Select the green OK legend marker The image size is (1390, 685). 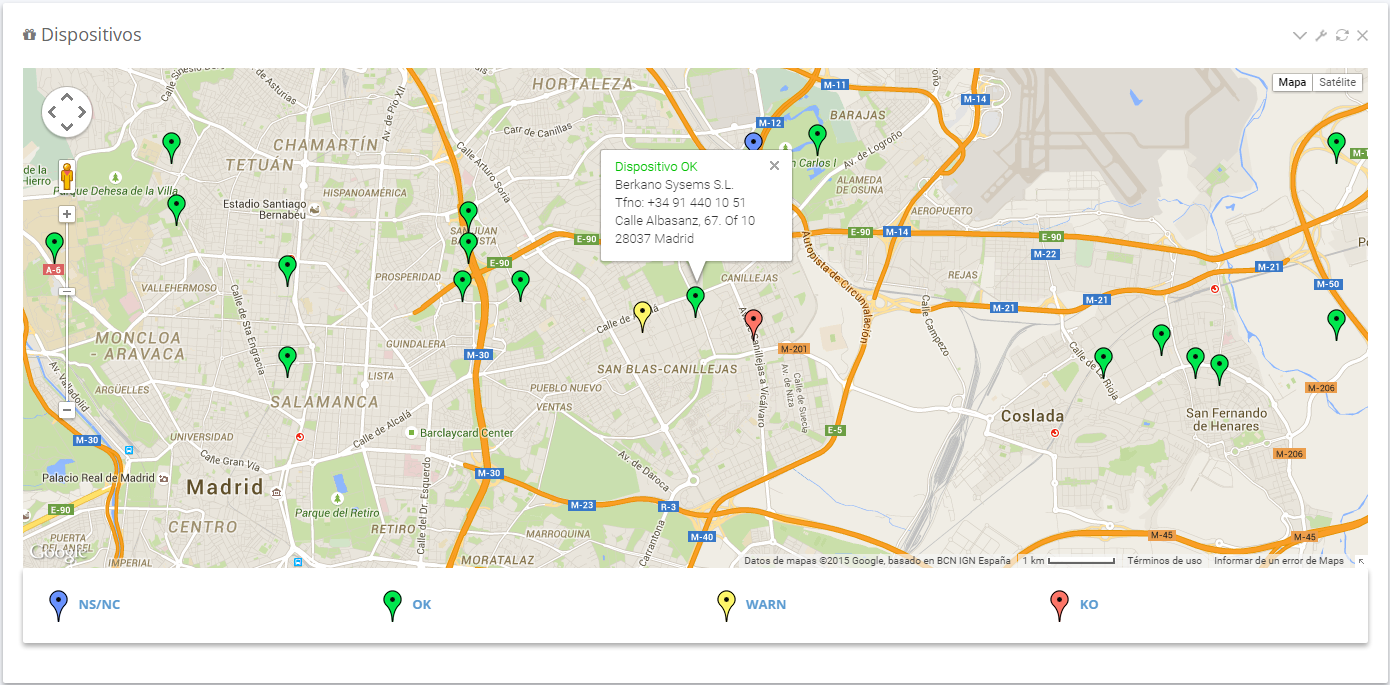(x=392, y=601)
